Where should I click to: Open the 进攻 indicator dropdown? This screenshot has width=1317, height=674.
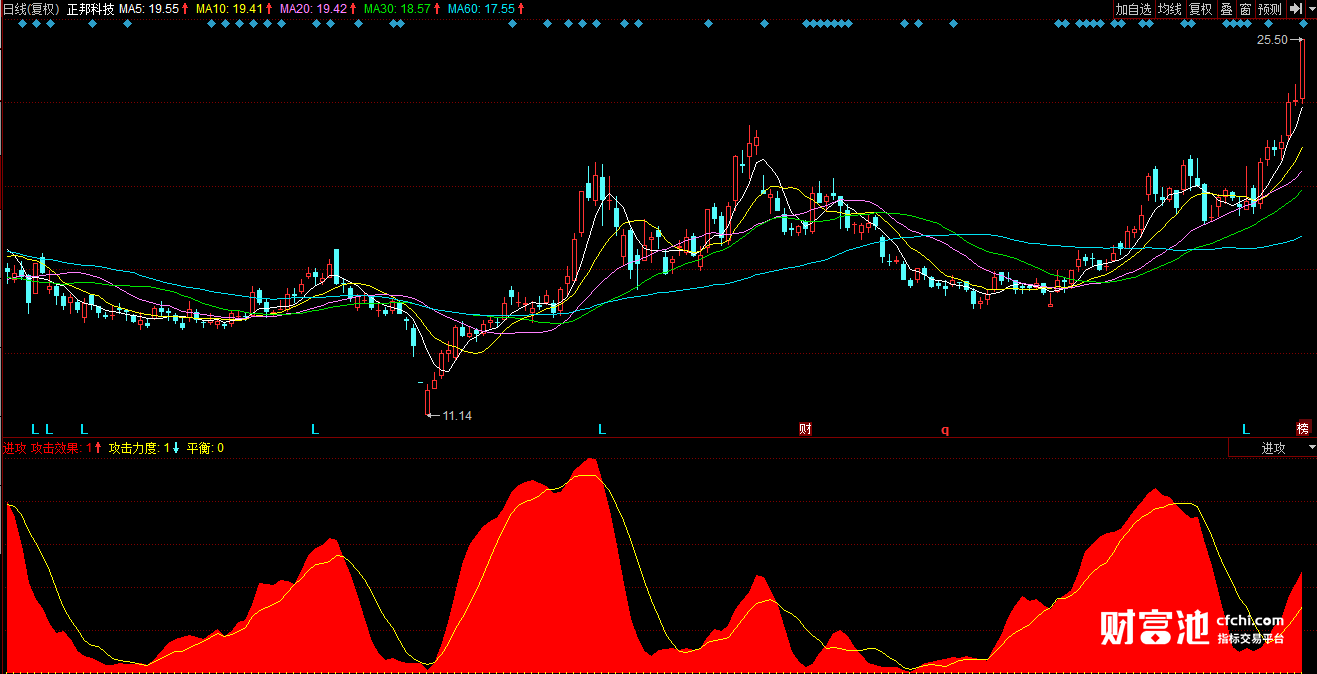click(x=1273, y=448)
